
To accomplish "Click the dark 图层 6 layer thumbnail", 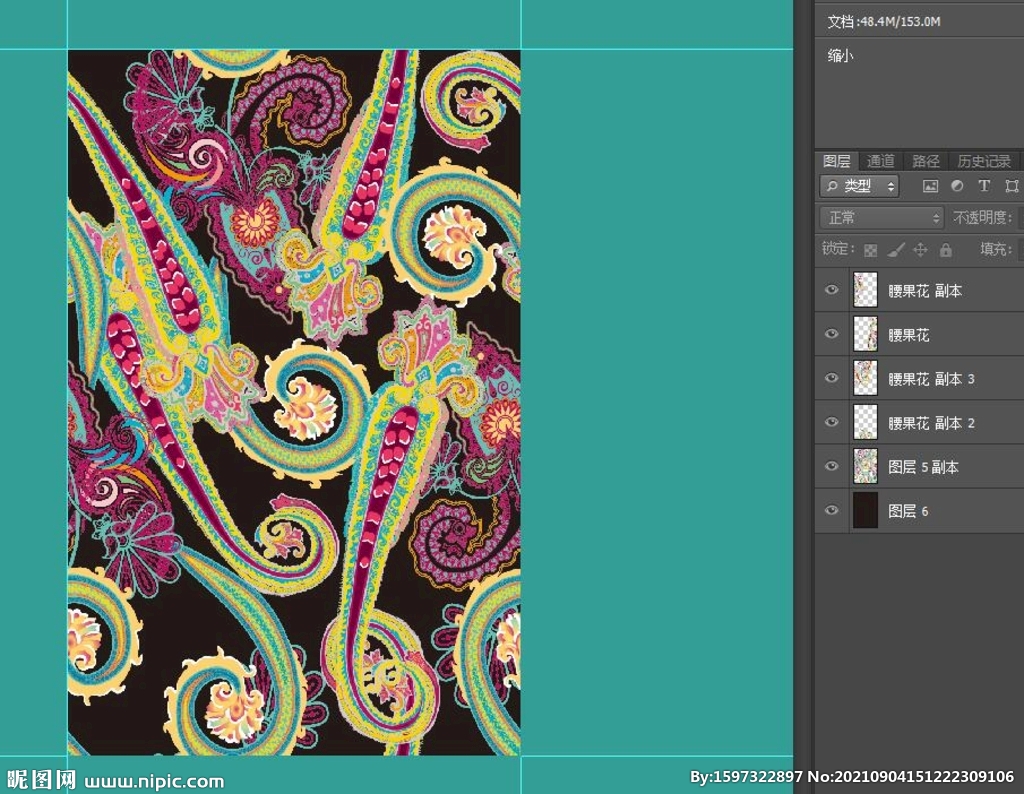I will (865, 510).
